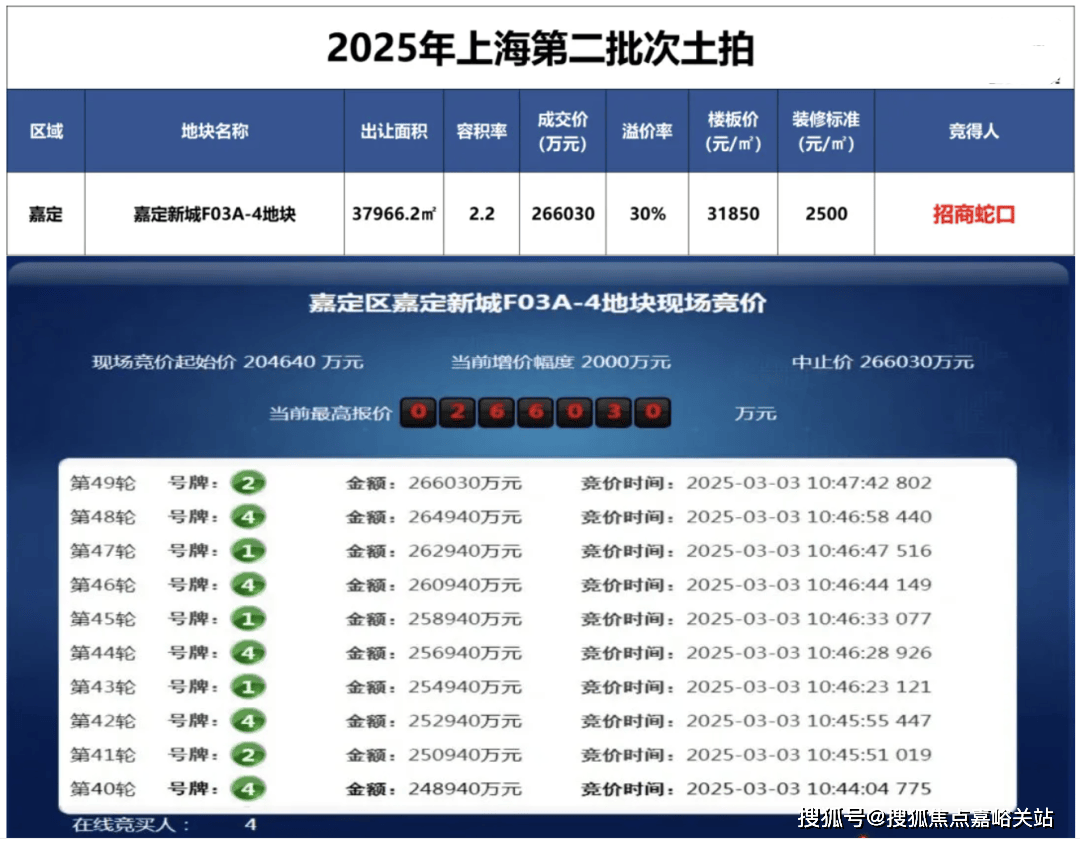The width and height of the screenshot is (1080, 842).
Task: Select the paddle badge in round 47
Action: point(247,552)
